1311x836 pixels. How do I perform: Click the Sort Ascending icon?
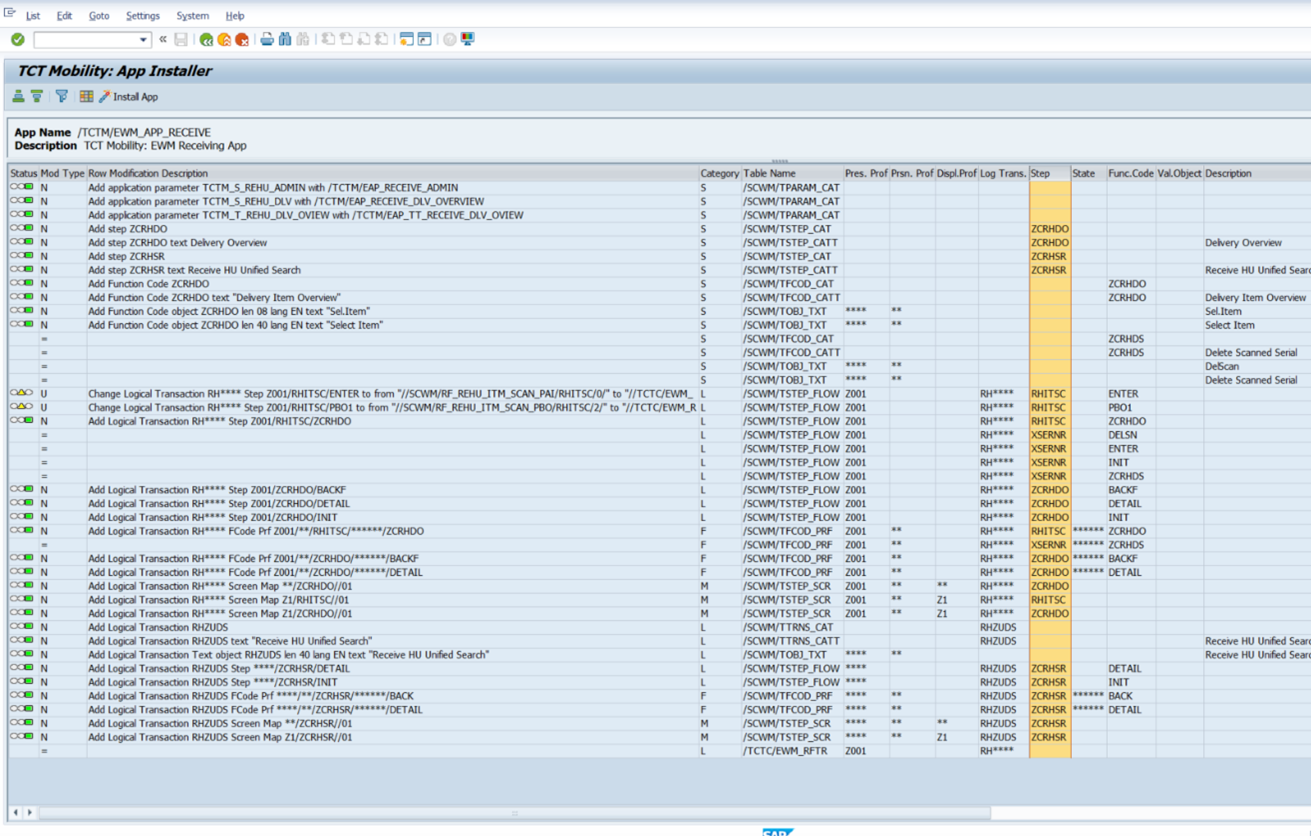[18, 97]
